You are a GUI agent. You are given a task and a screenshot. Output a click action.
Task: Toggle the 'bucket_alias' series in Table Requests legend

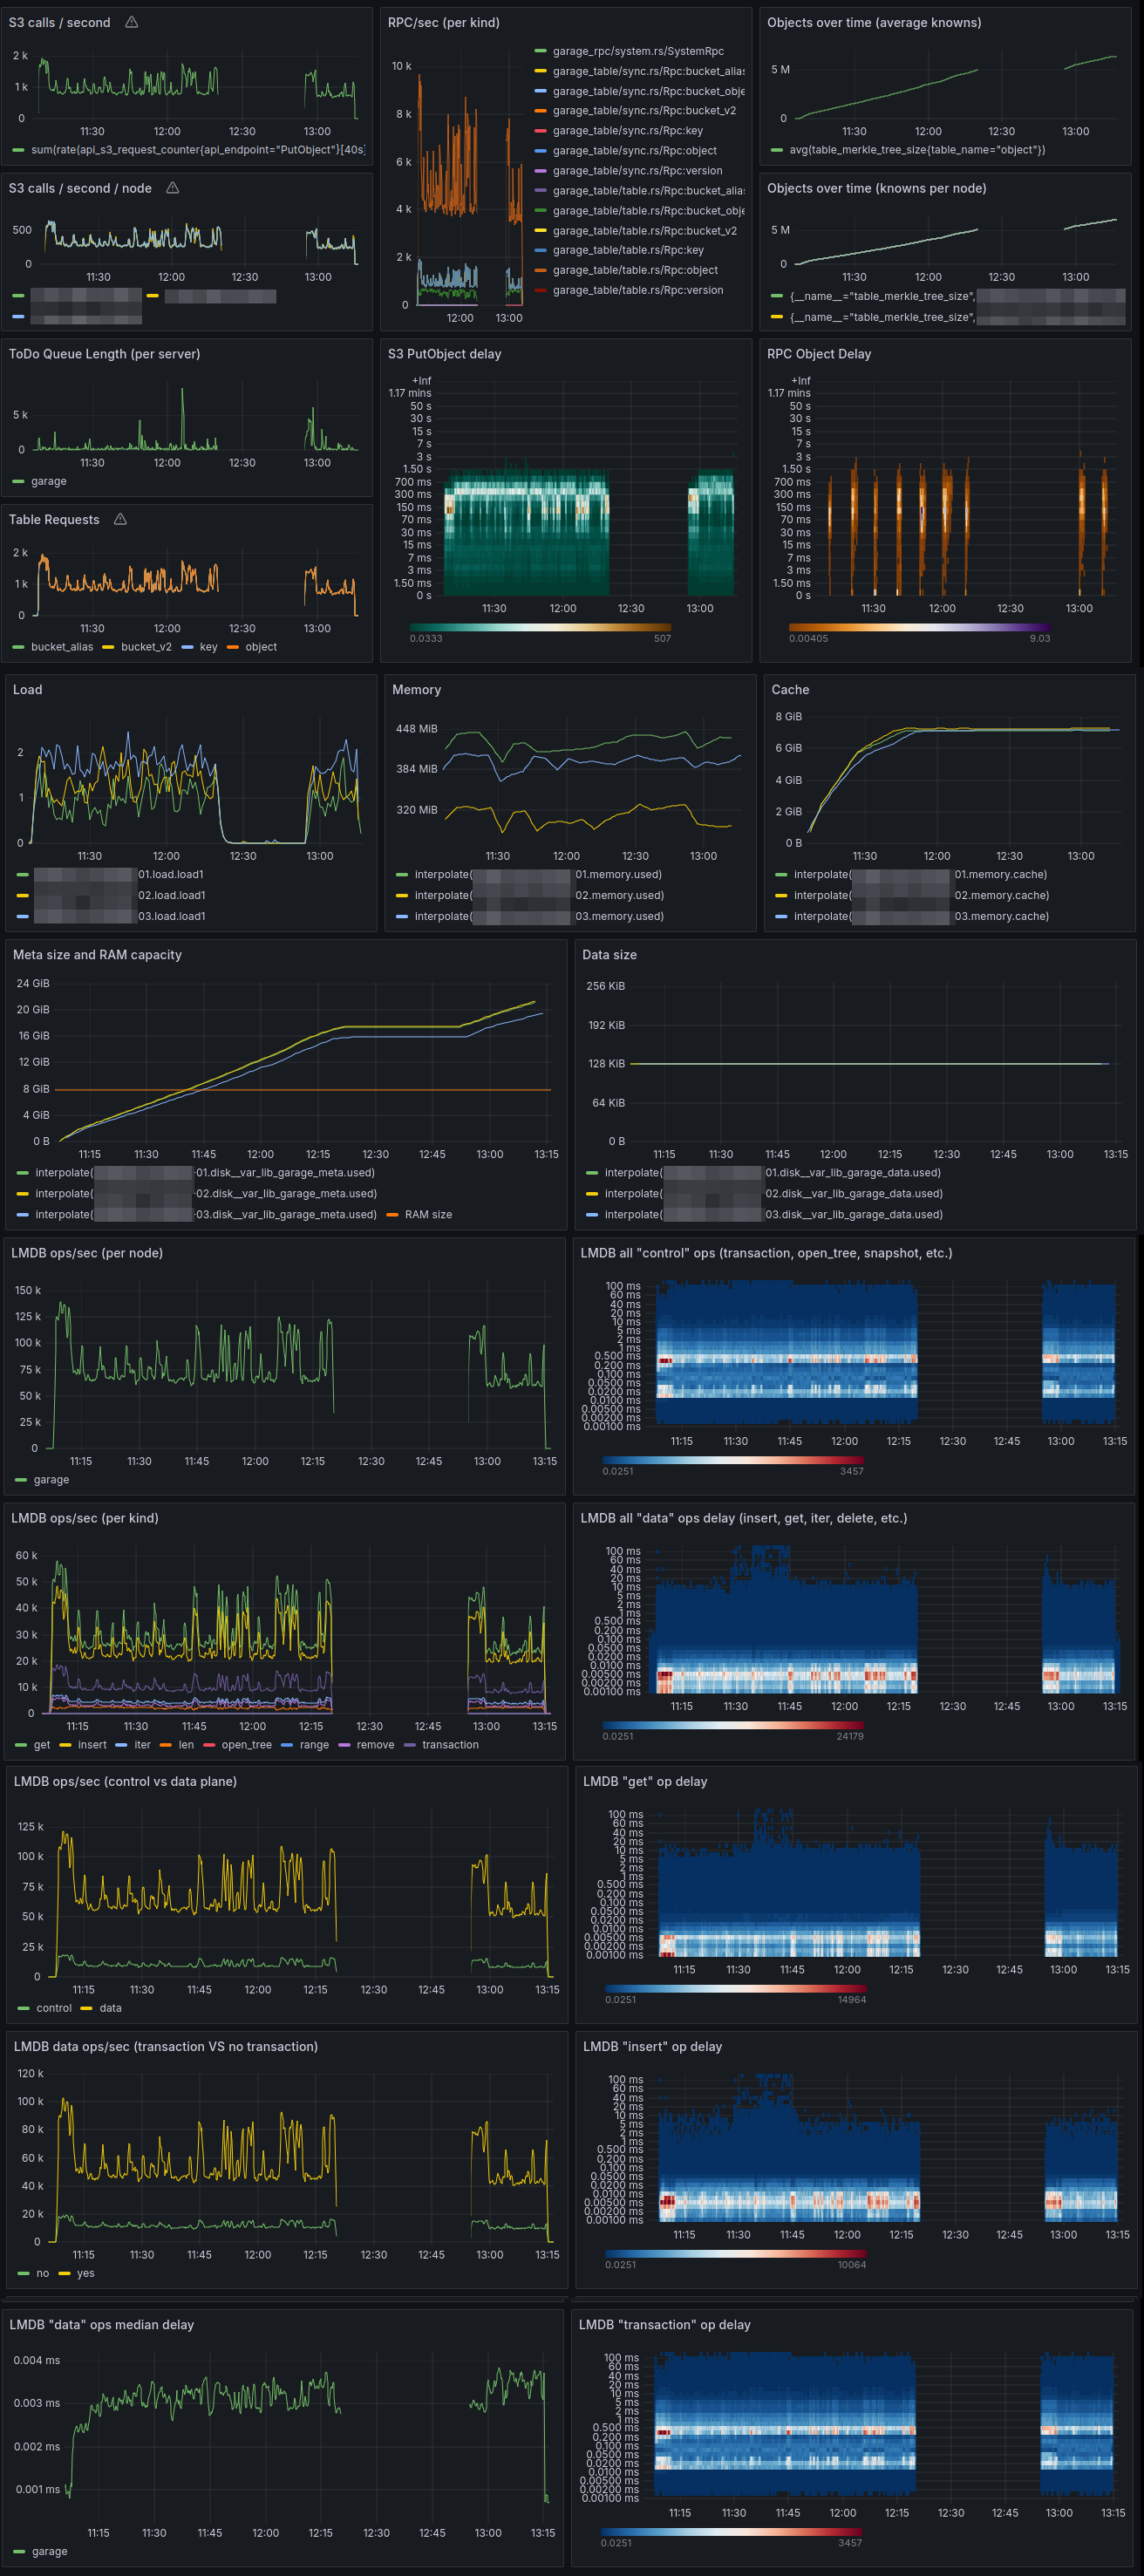click(62, 647)
